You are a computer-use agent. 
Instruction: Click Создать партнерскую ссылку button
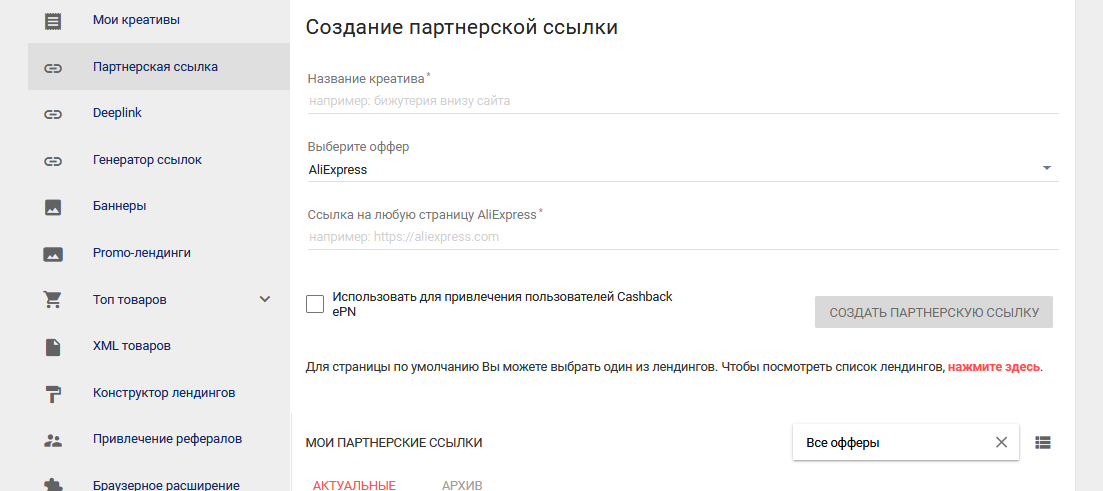[933, 312]
